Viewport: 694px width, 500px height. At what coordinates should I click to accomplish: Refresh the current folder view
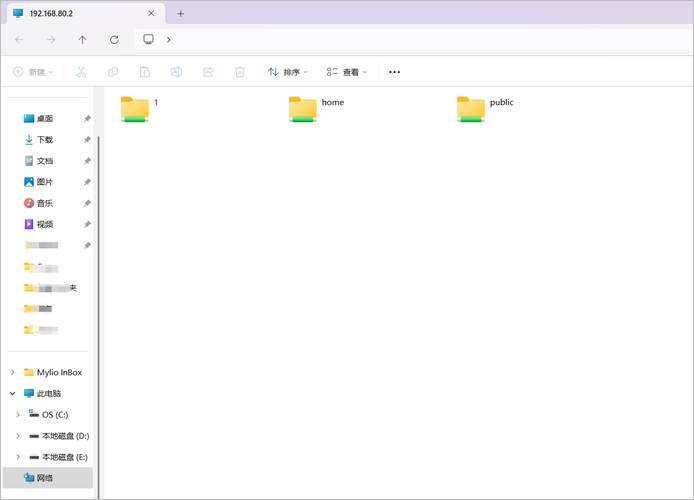point(114,40)
